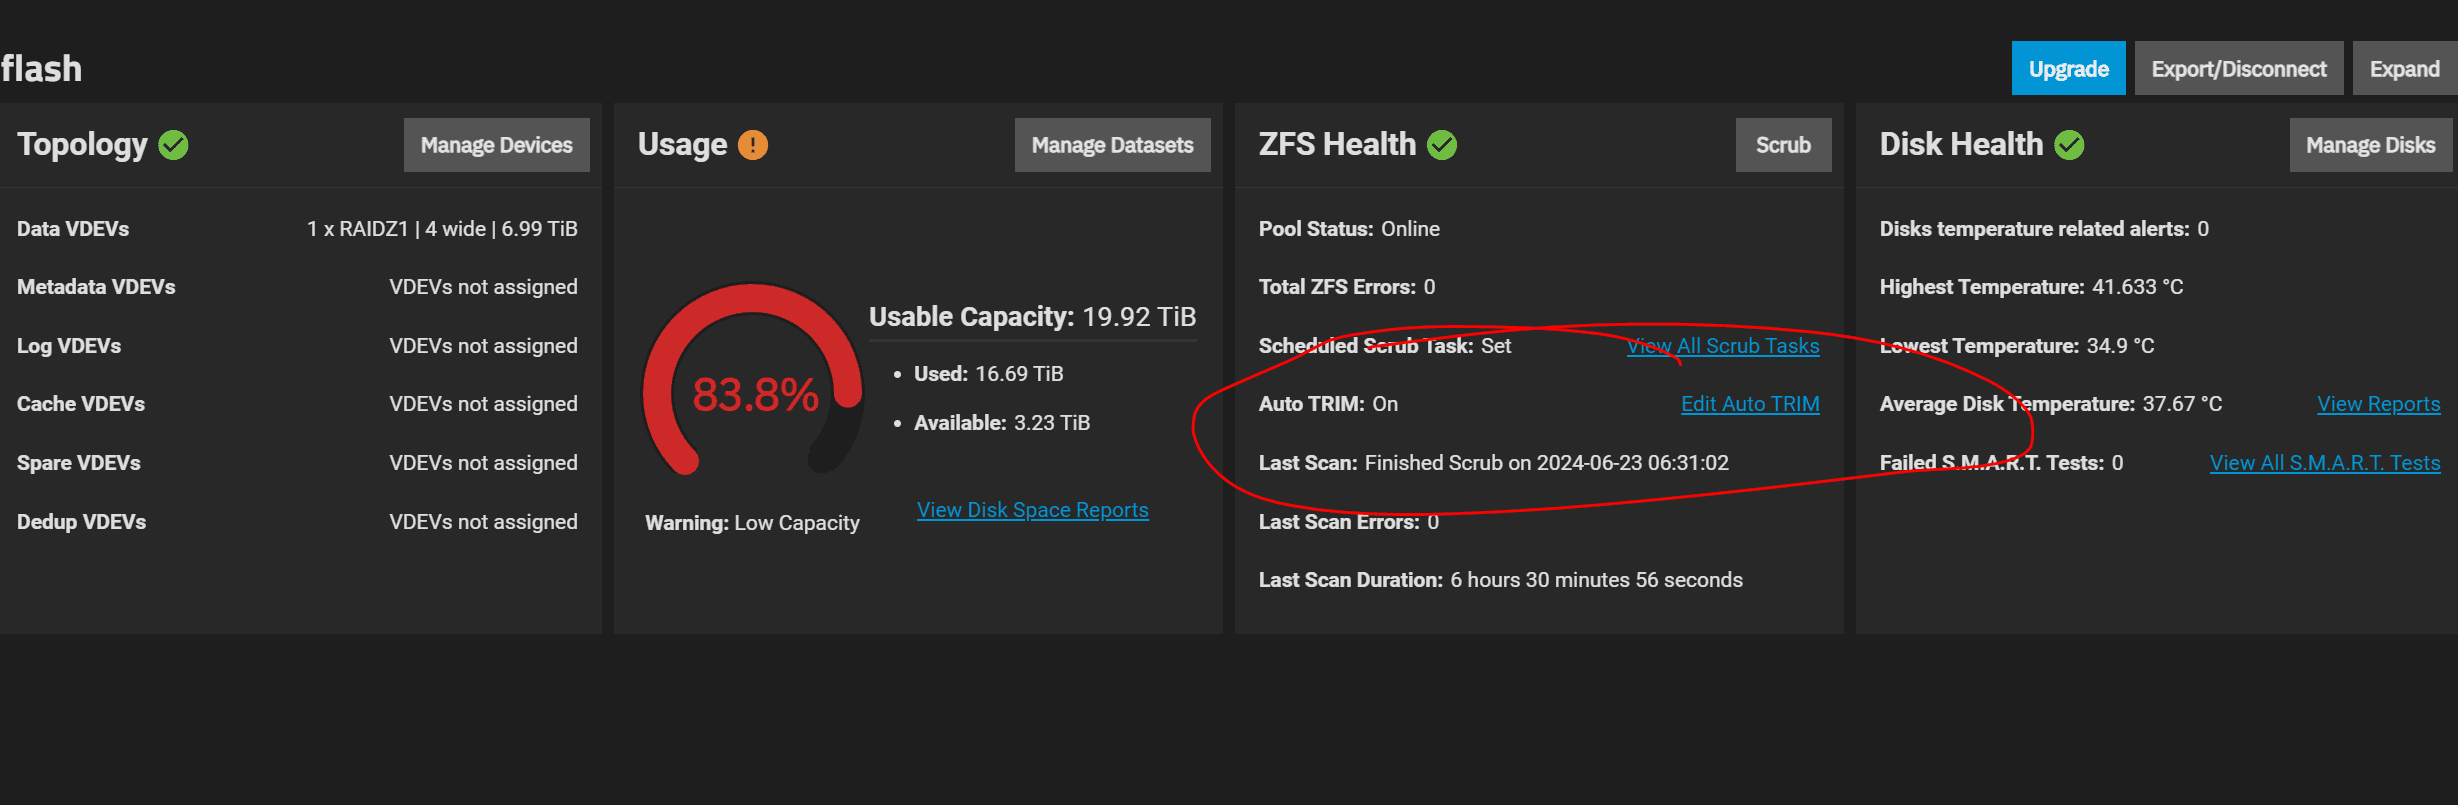The width and height of the screenshot is (2458, 805).
Task: Click the Expand button for the pool
Action: [2405, 68]
